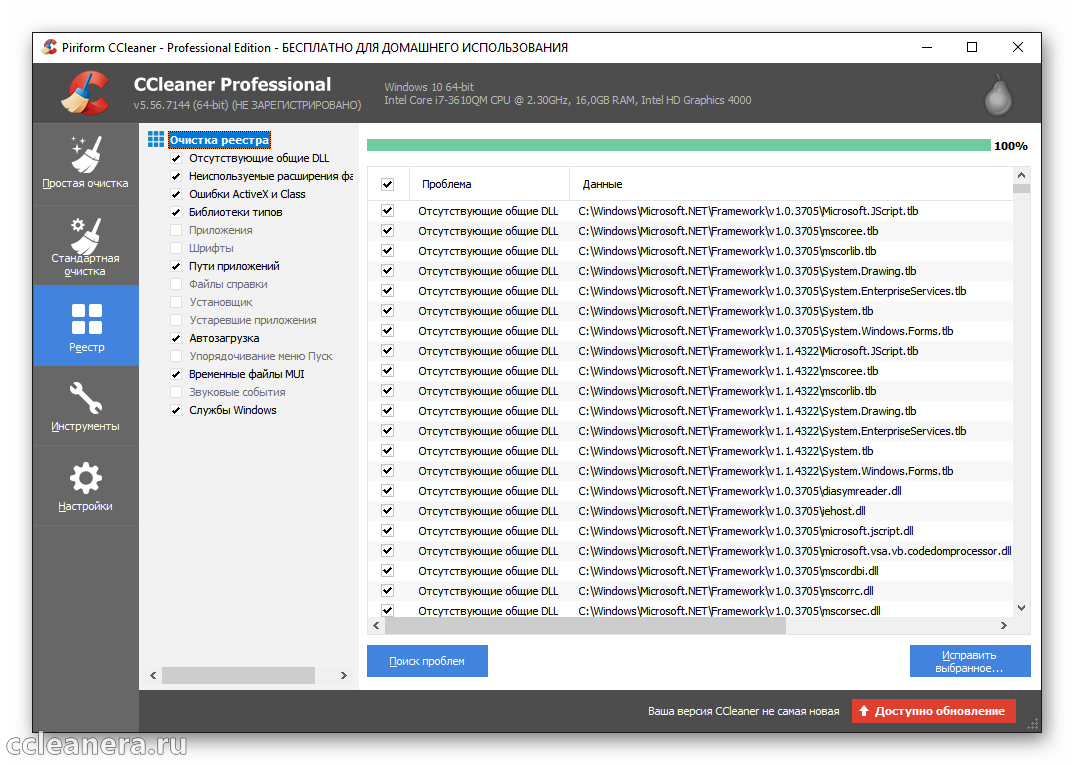1074x765 pixels.
Task: Select row with microsoft.jscript.dll path
Action: [x=690, y=531]
